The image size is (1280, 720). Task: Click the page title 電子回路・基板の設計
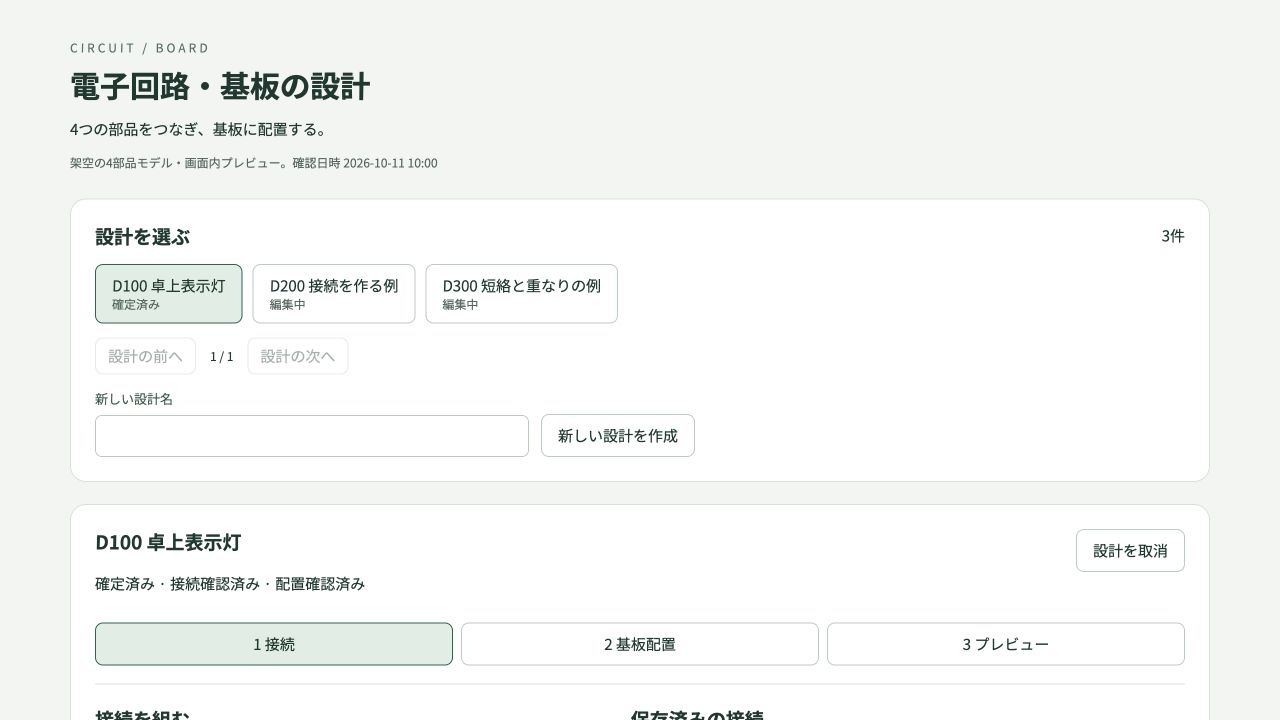point(220,86)
